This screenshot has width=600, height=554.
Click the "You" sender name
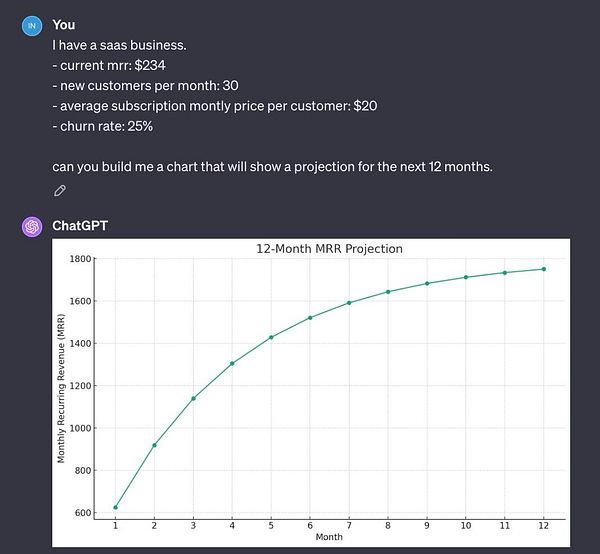[x=63, y=25]
